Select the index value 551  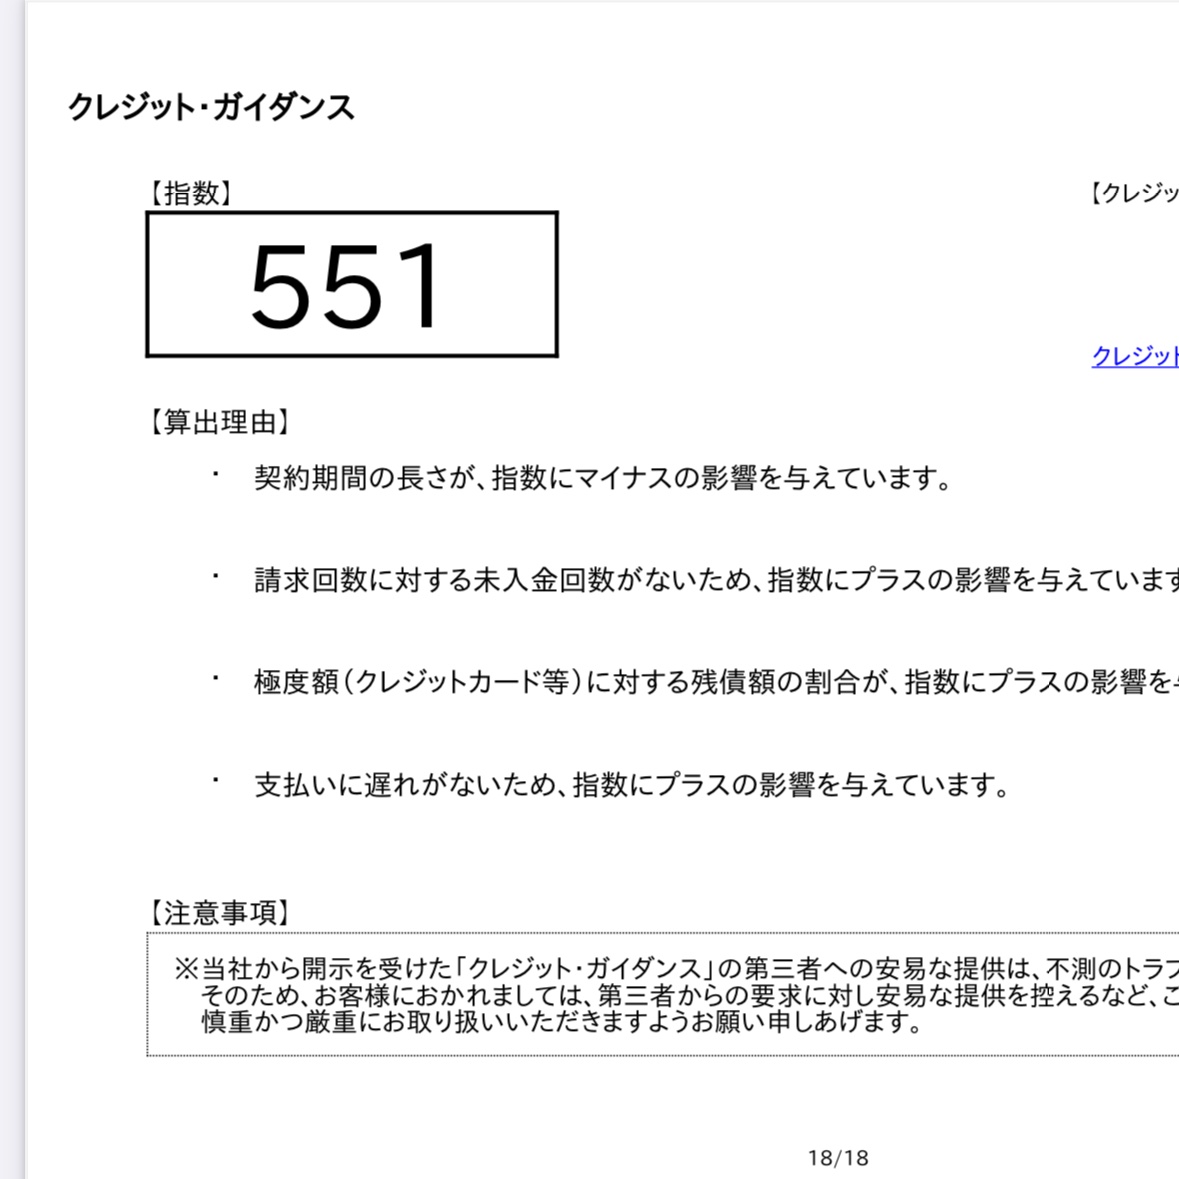pos(344,286)
